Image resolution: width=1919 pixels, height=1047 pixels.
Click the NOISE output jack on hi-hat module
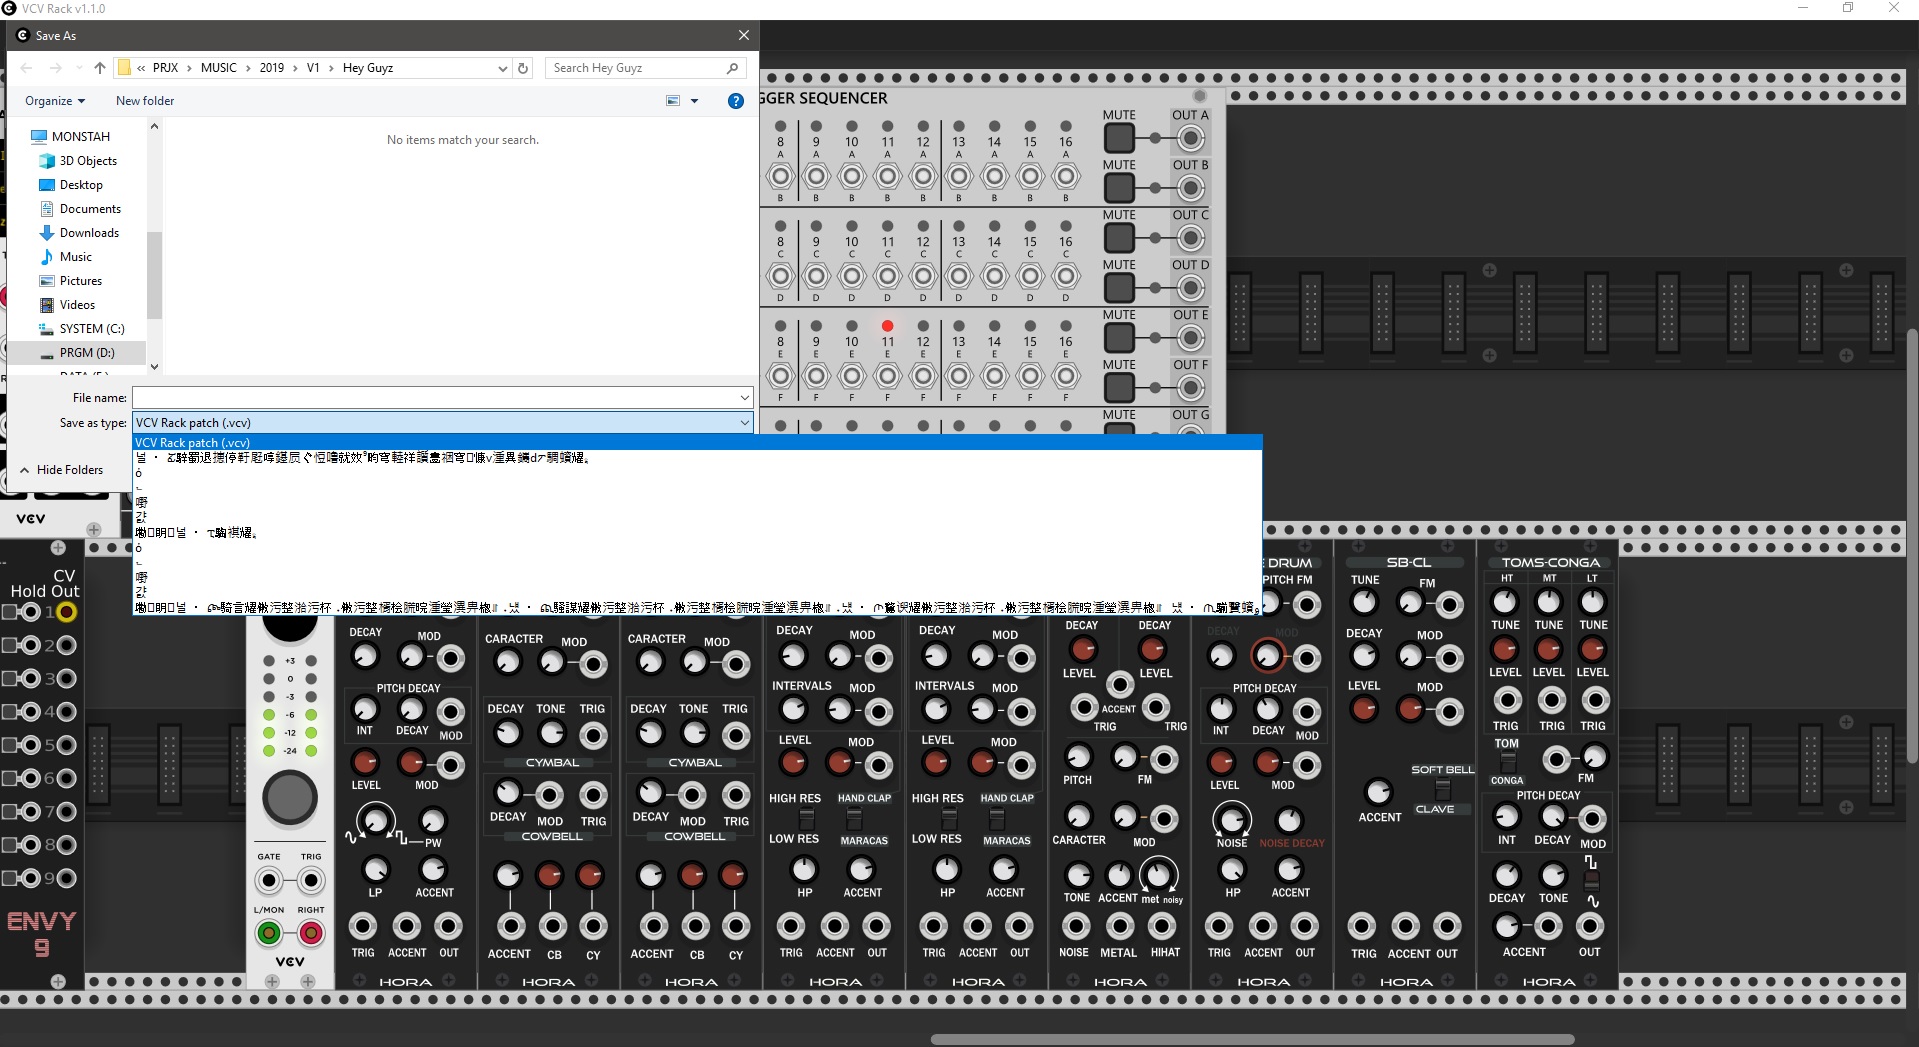click(x=1076, y=926)
